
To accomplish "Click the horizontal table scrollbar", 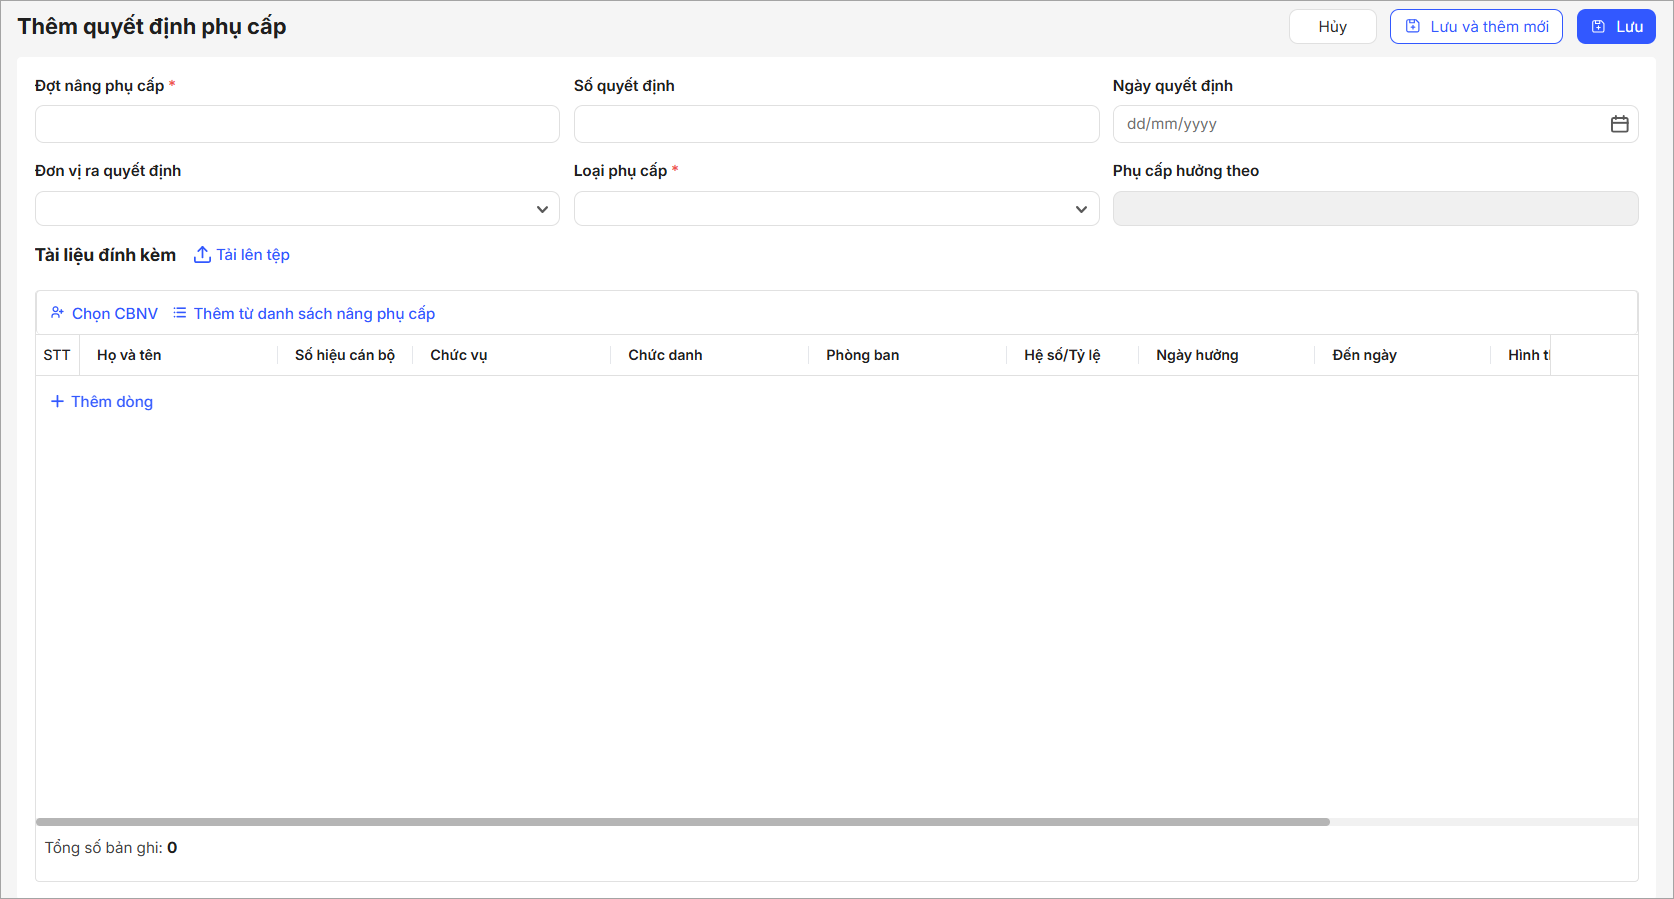I will tap(682, 822).
